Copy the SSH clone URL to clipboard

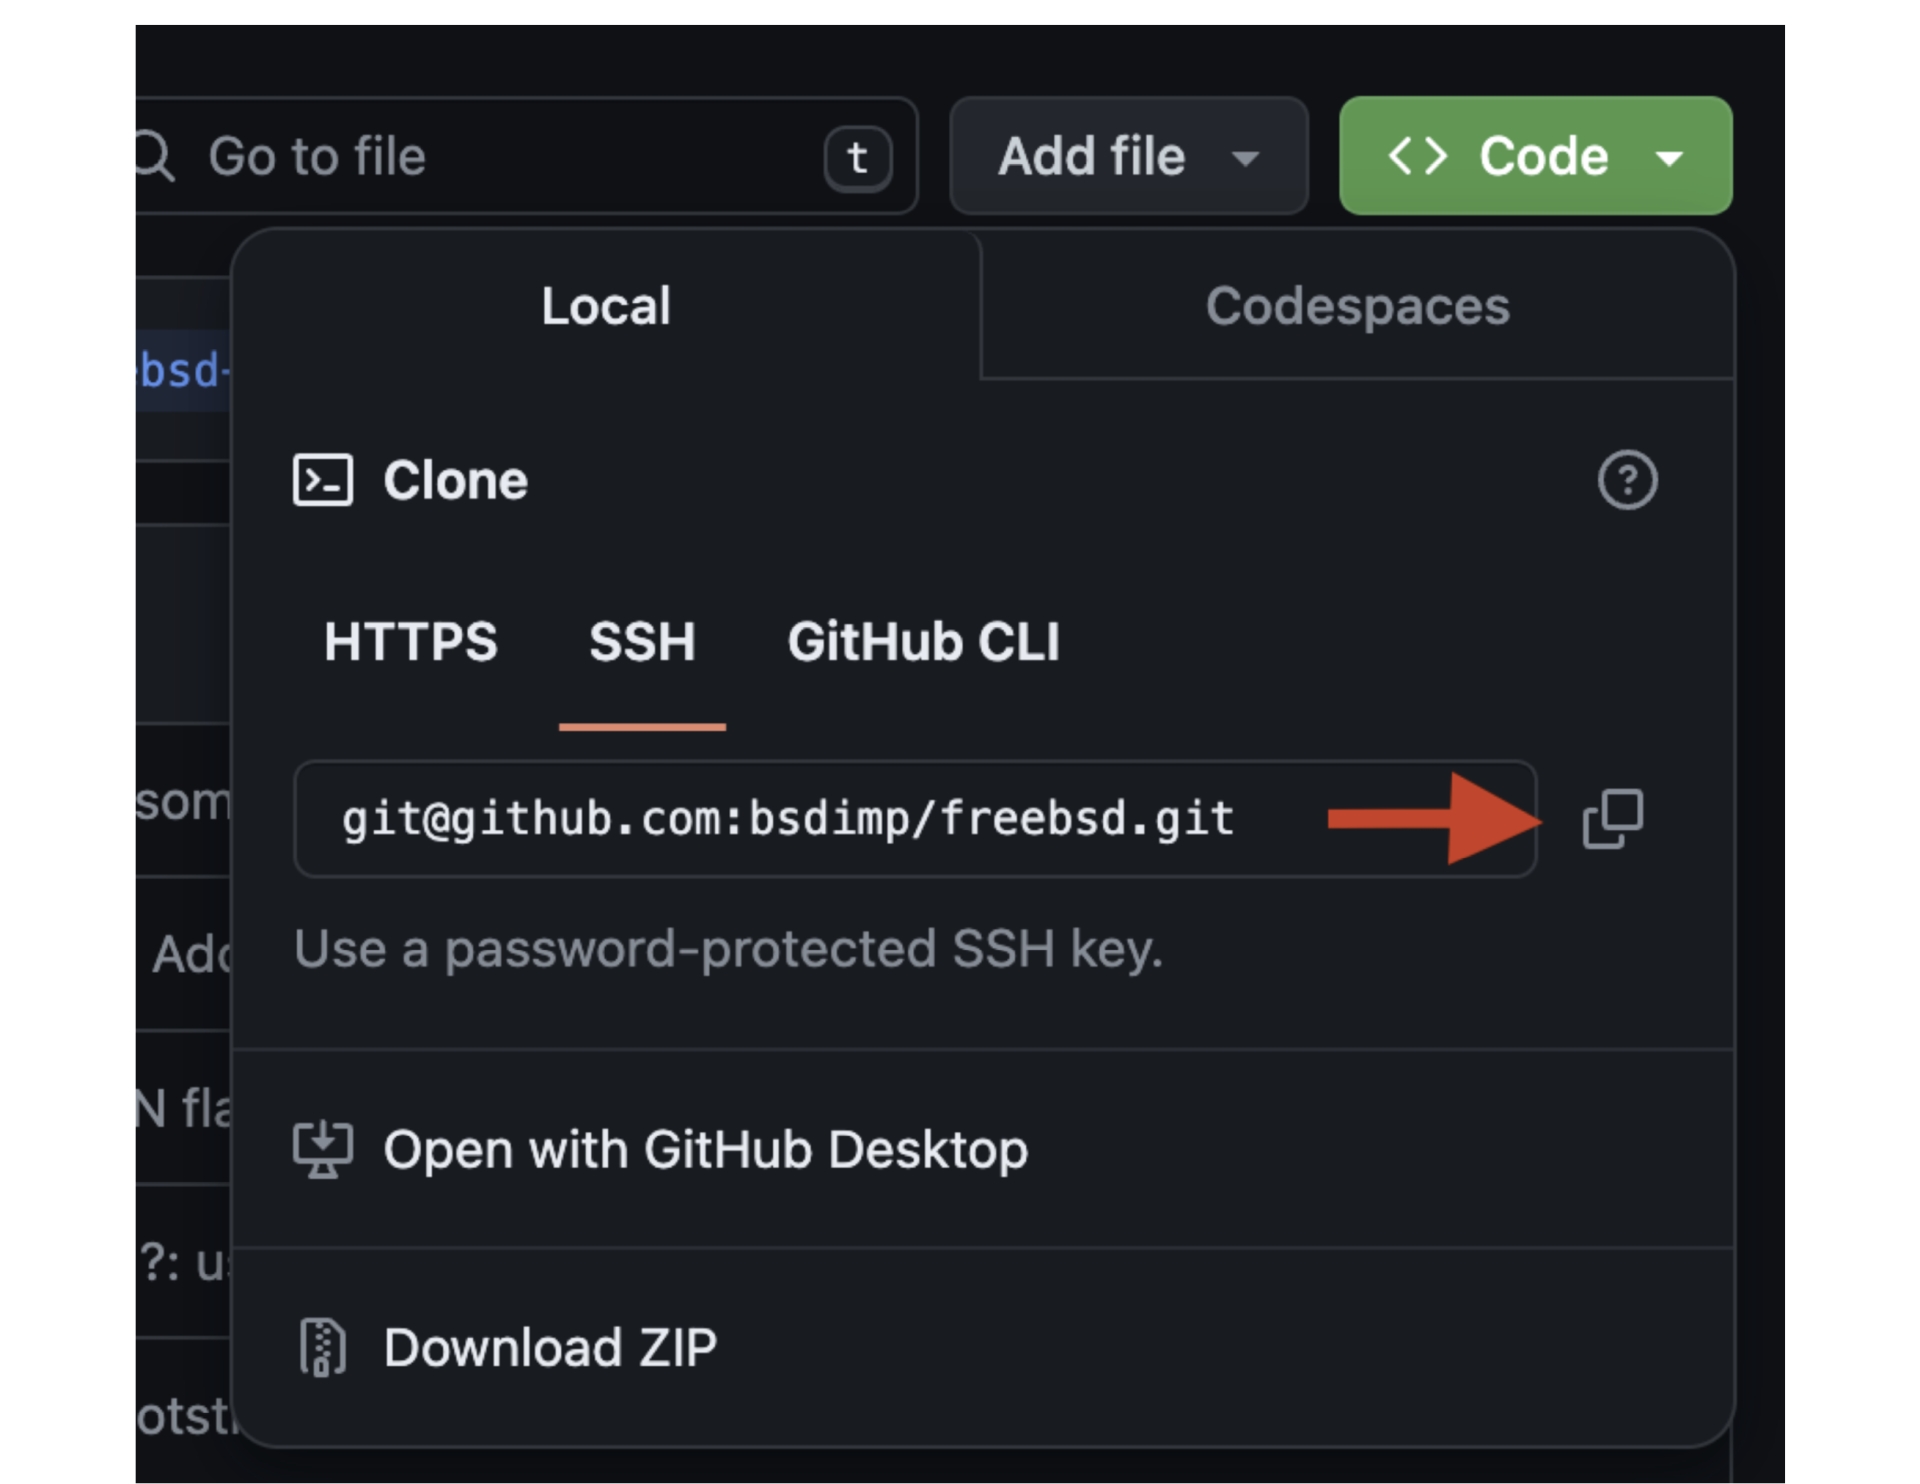click(x=1612, y=819)
